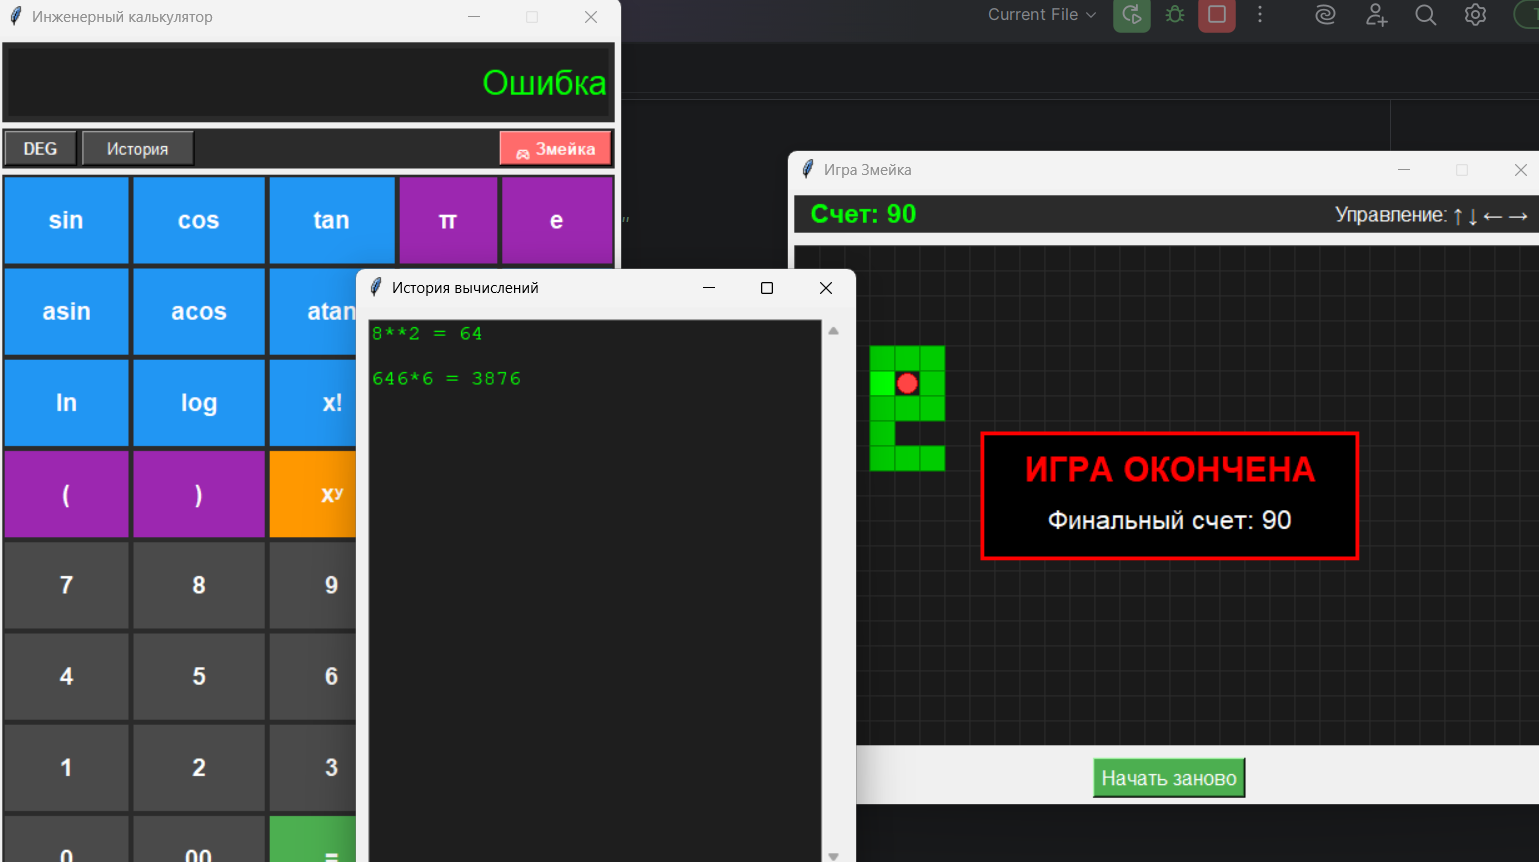Viewport: 1539px width, 862px height.
Task: Click the log button
Action: (x=198, y=402)
